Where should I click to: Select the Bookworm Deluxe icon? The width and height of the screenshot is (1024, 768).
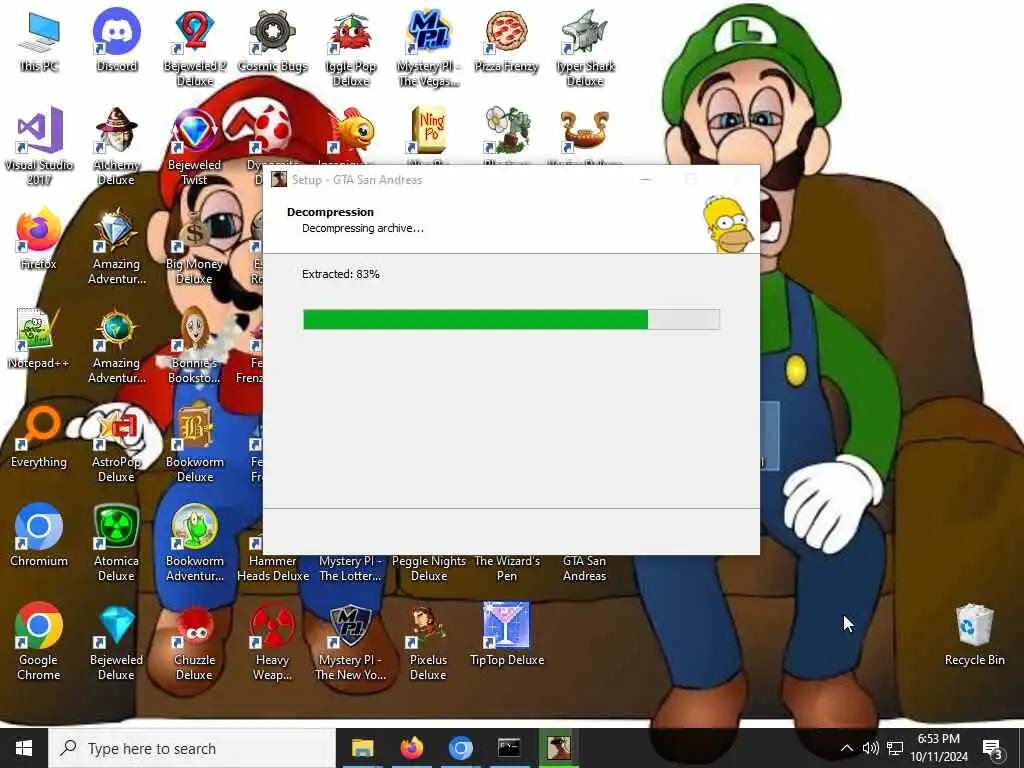[195, 443]
